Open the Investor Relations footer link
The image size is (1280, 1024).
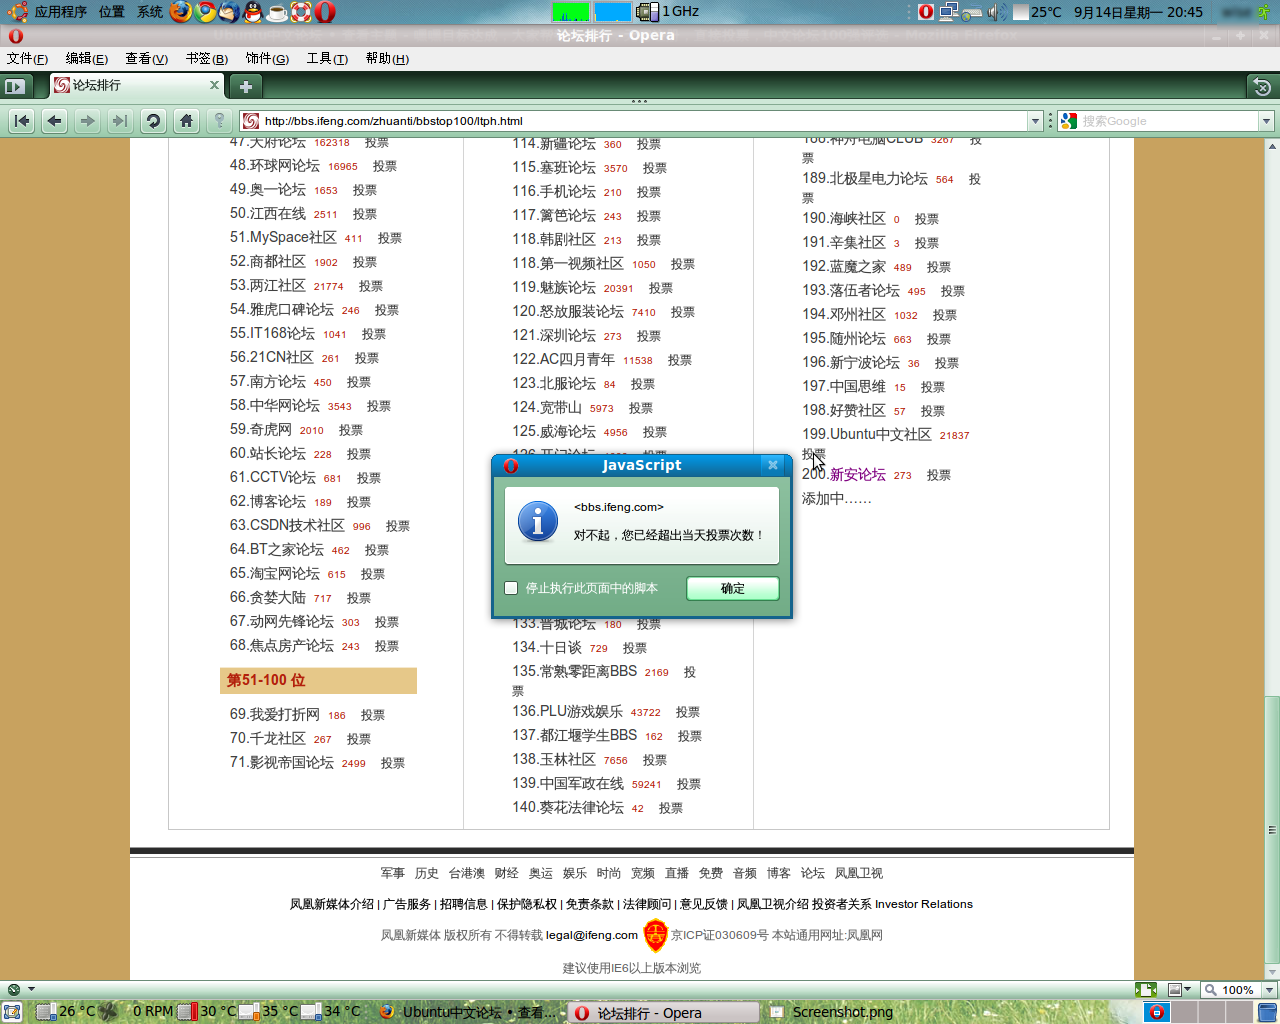click(924, 904)
